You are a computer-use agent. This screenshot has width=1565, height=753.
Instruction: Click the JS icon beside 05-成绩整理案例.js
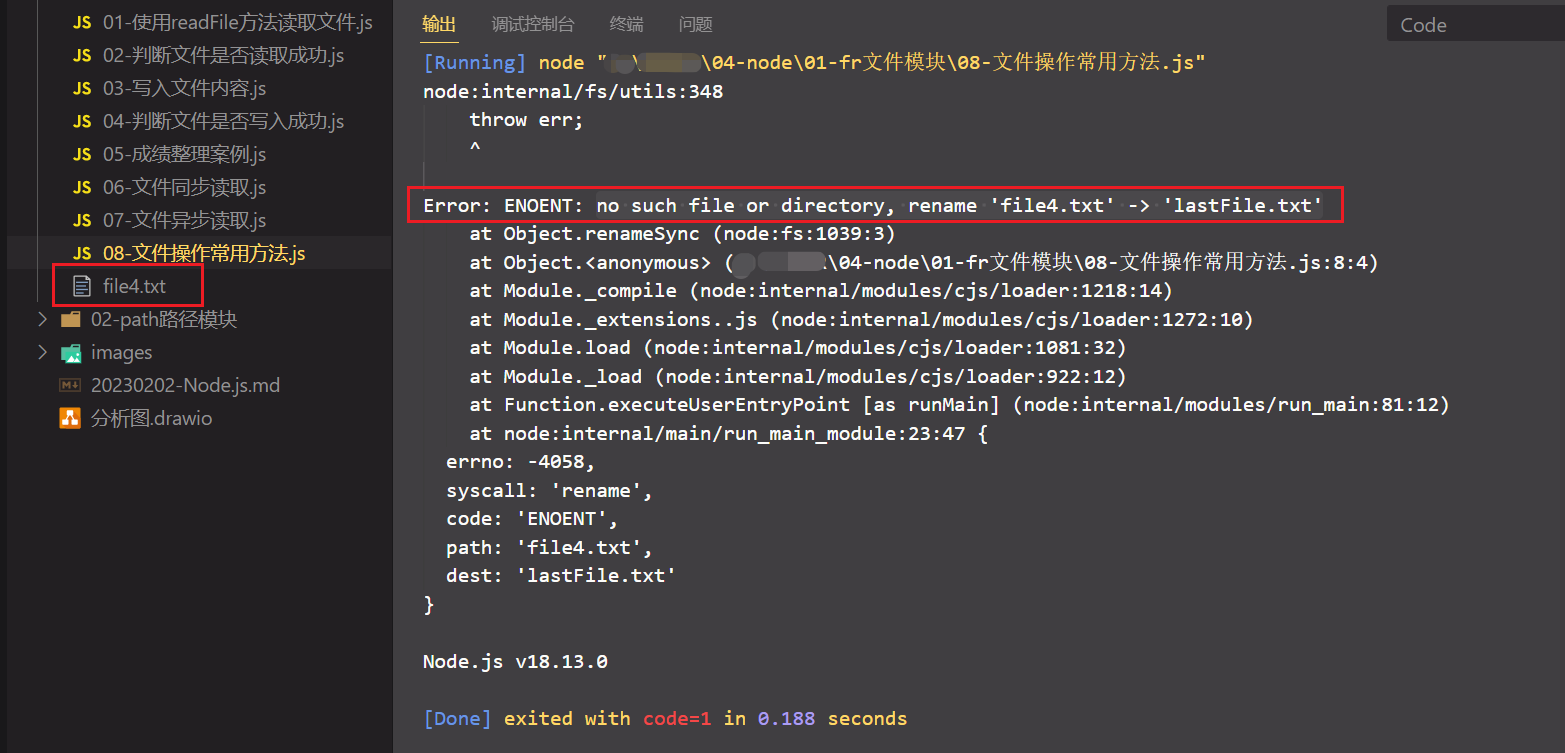click(82, 155)
